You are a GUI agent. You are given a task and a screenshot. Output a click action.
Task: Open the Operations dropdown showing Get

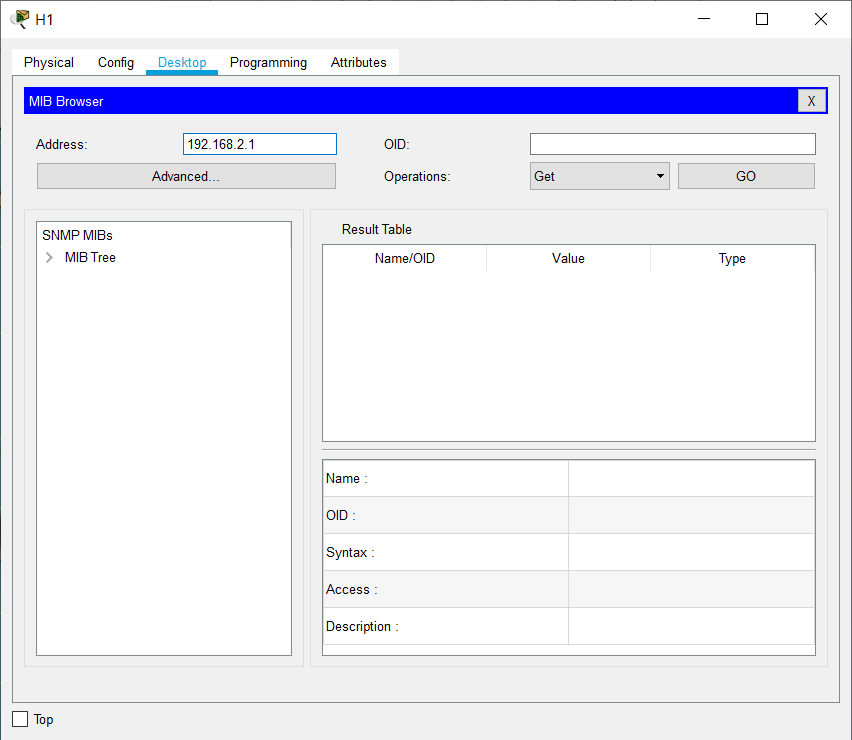pos(599,176)
